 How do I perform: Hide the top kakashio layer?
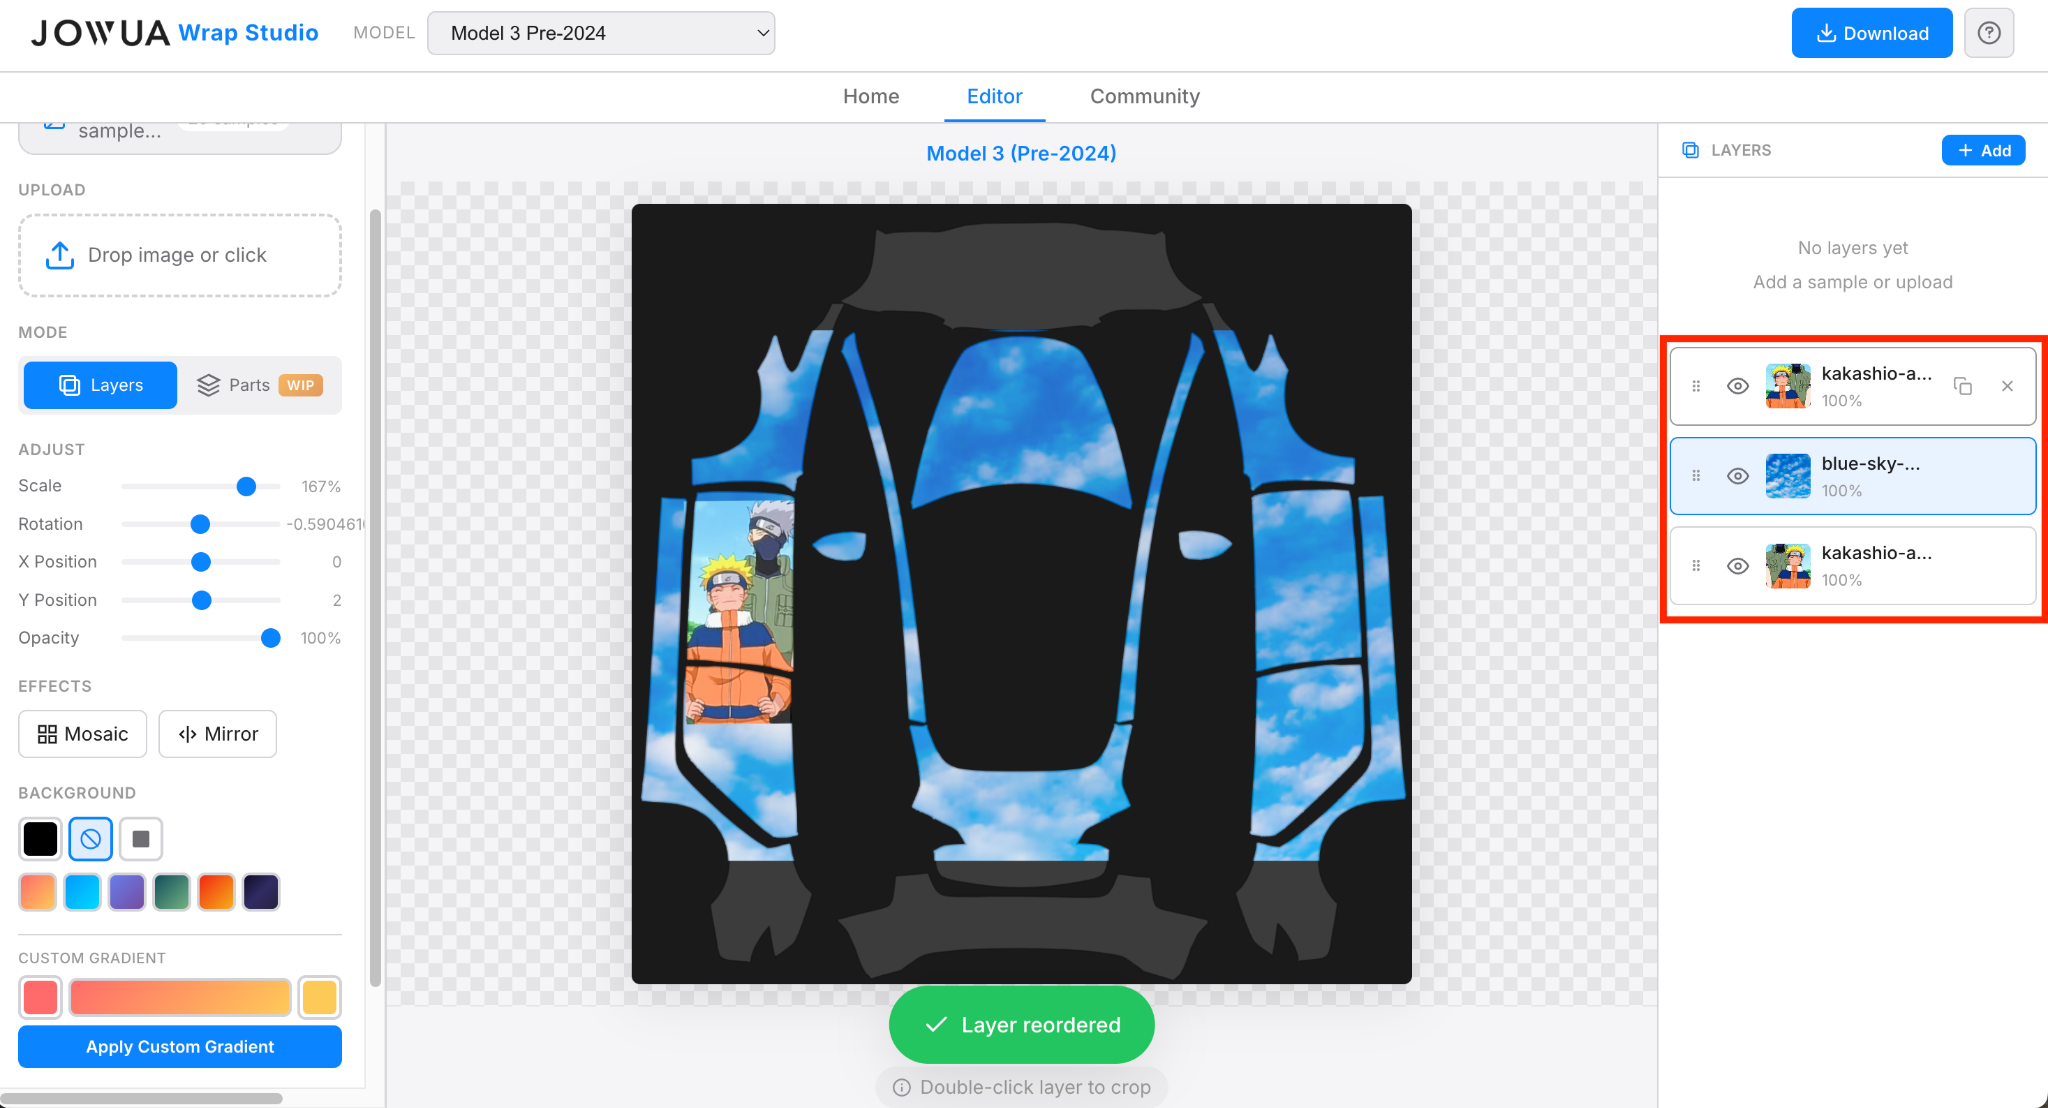pyautogui.click(x=1738, y=386)
